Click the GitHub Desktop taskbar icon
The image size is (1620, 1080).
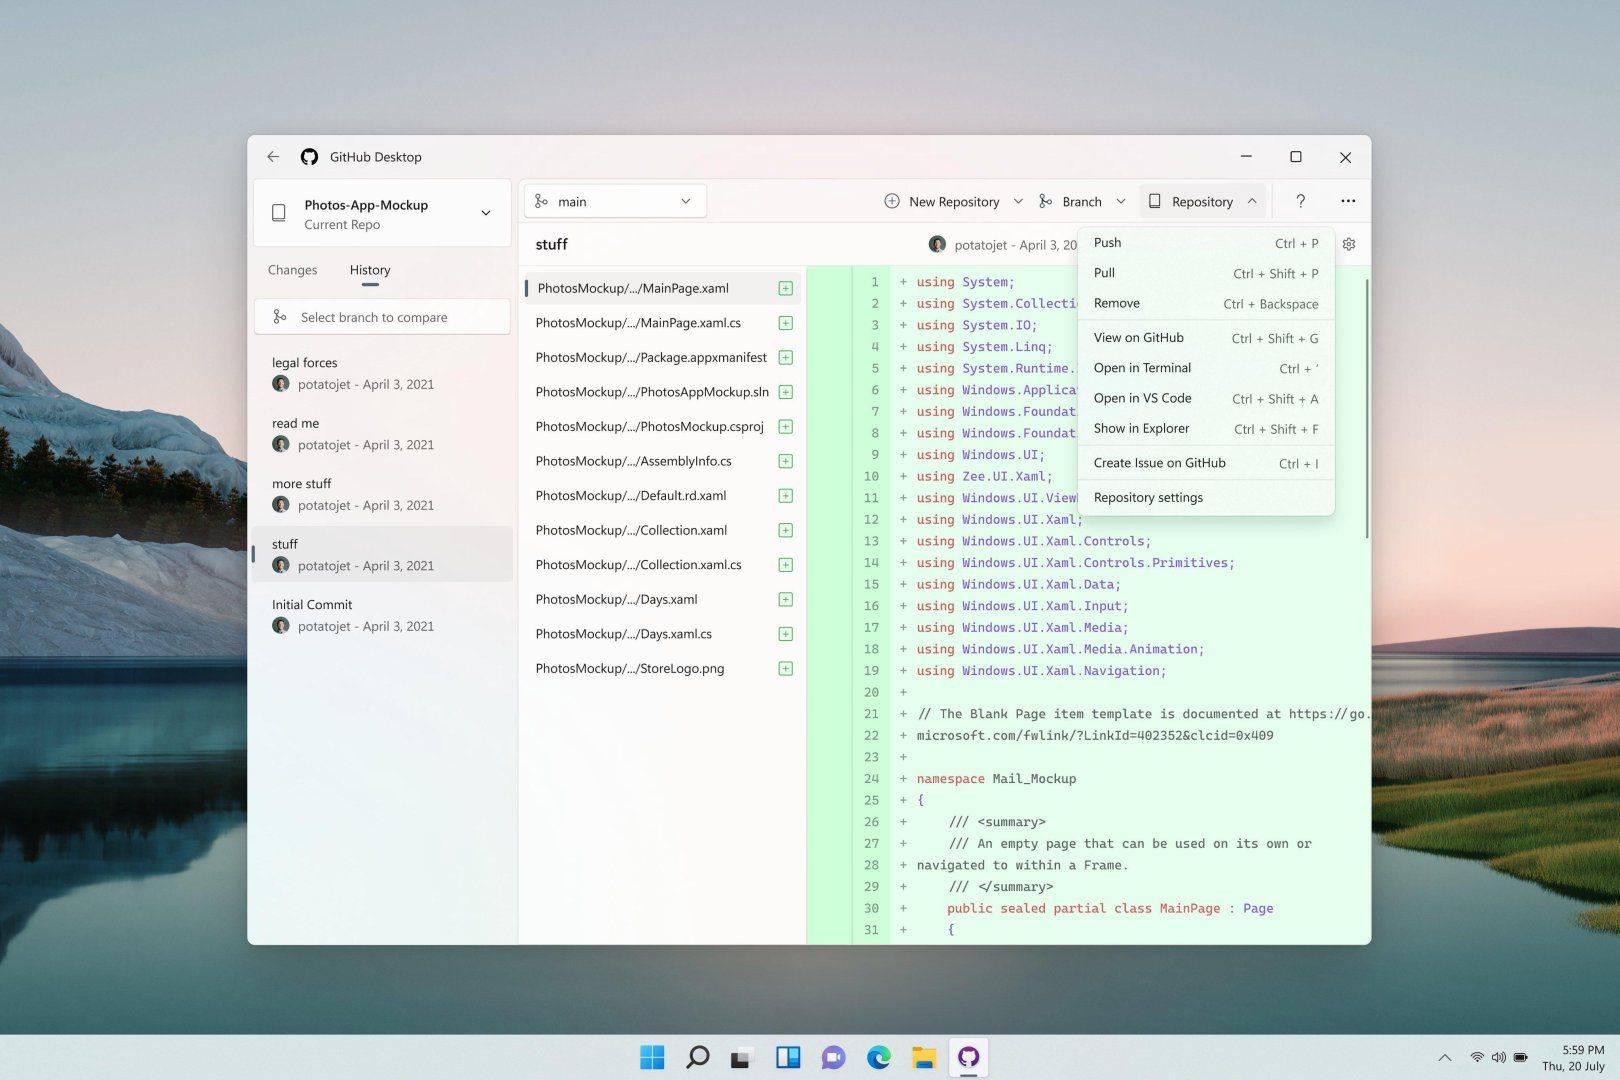[x=968, y=1057]
